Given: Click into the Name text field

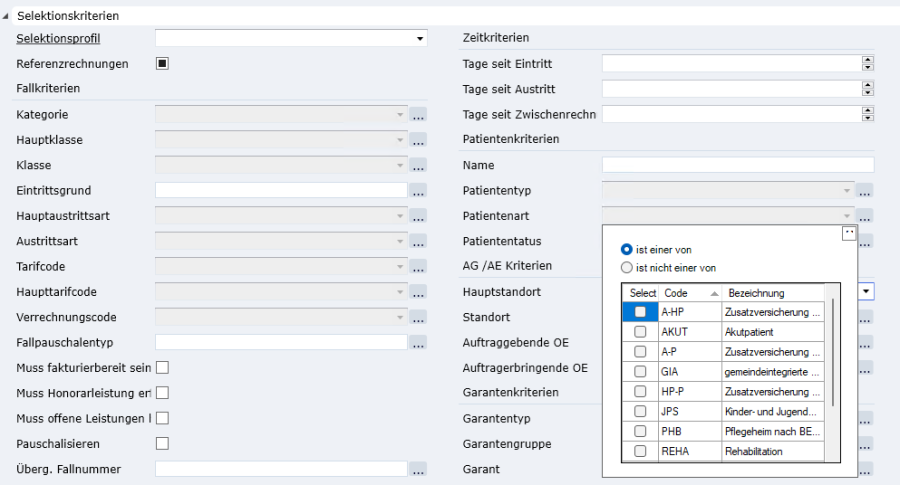Looking at the screenshot, I should pyautogui.click(x=737, y=165).
